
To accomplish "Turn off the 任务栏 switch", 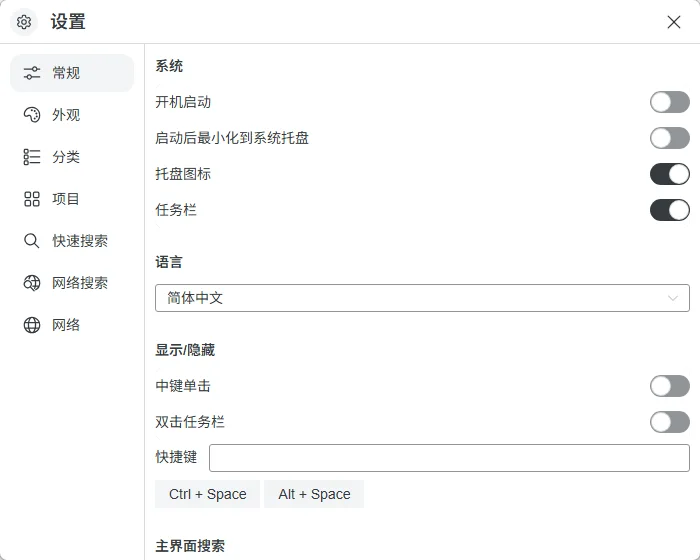I will [x=670, y=210].
